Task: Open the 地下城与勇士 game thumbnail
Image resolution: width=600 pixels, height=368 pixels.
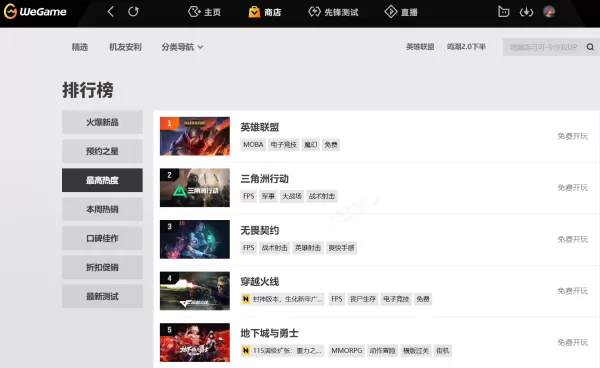Action: [195, 342]
